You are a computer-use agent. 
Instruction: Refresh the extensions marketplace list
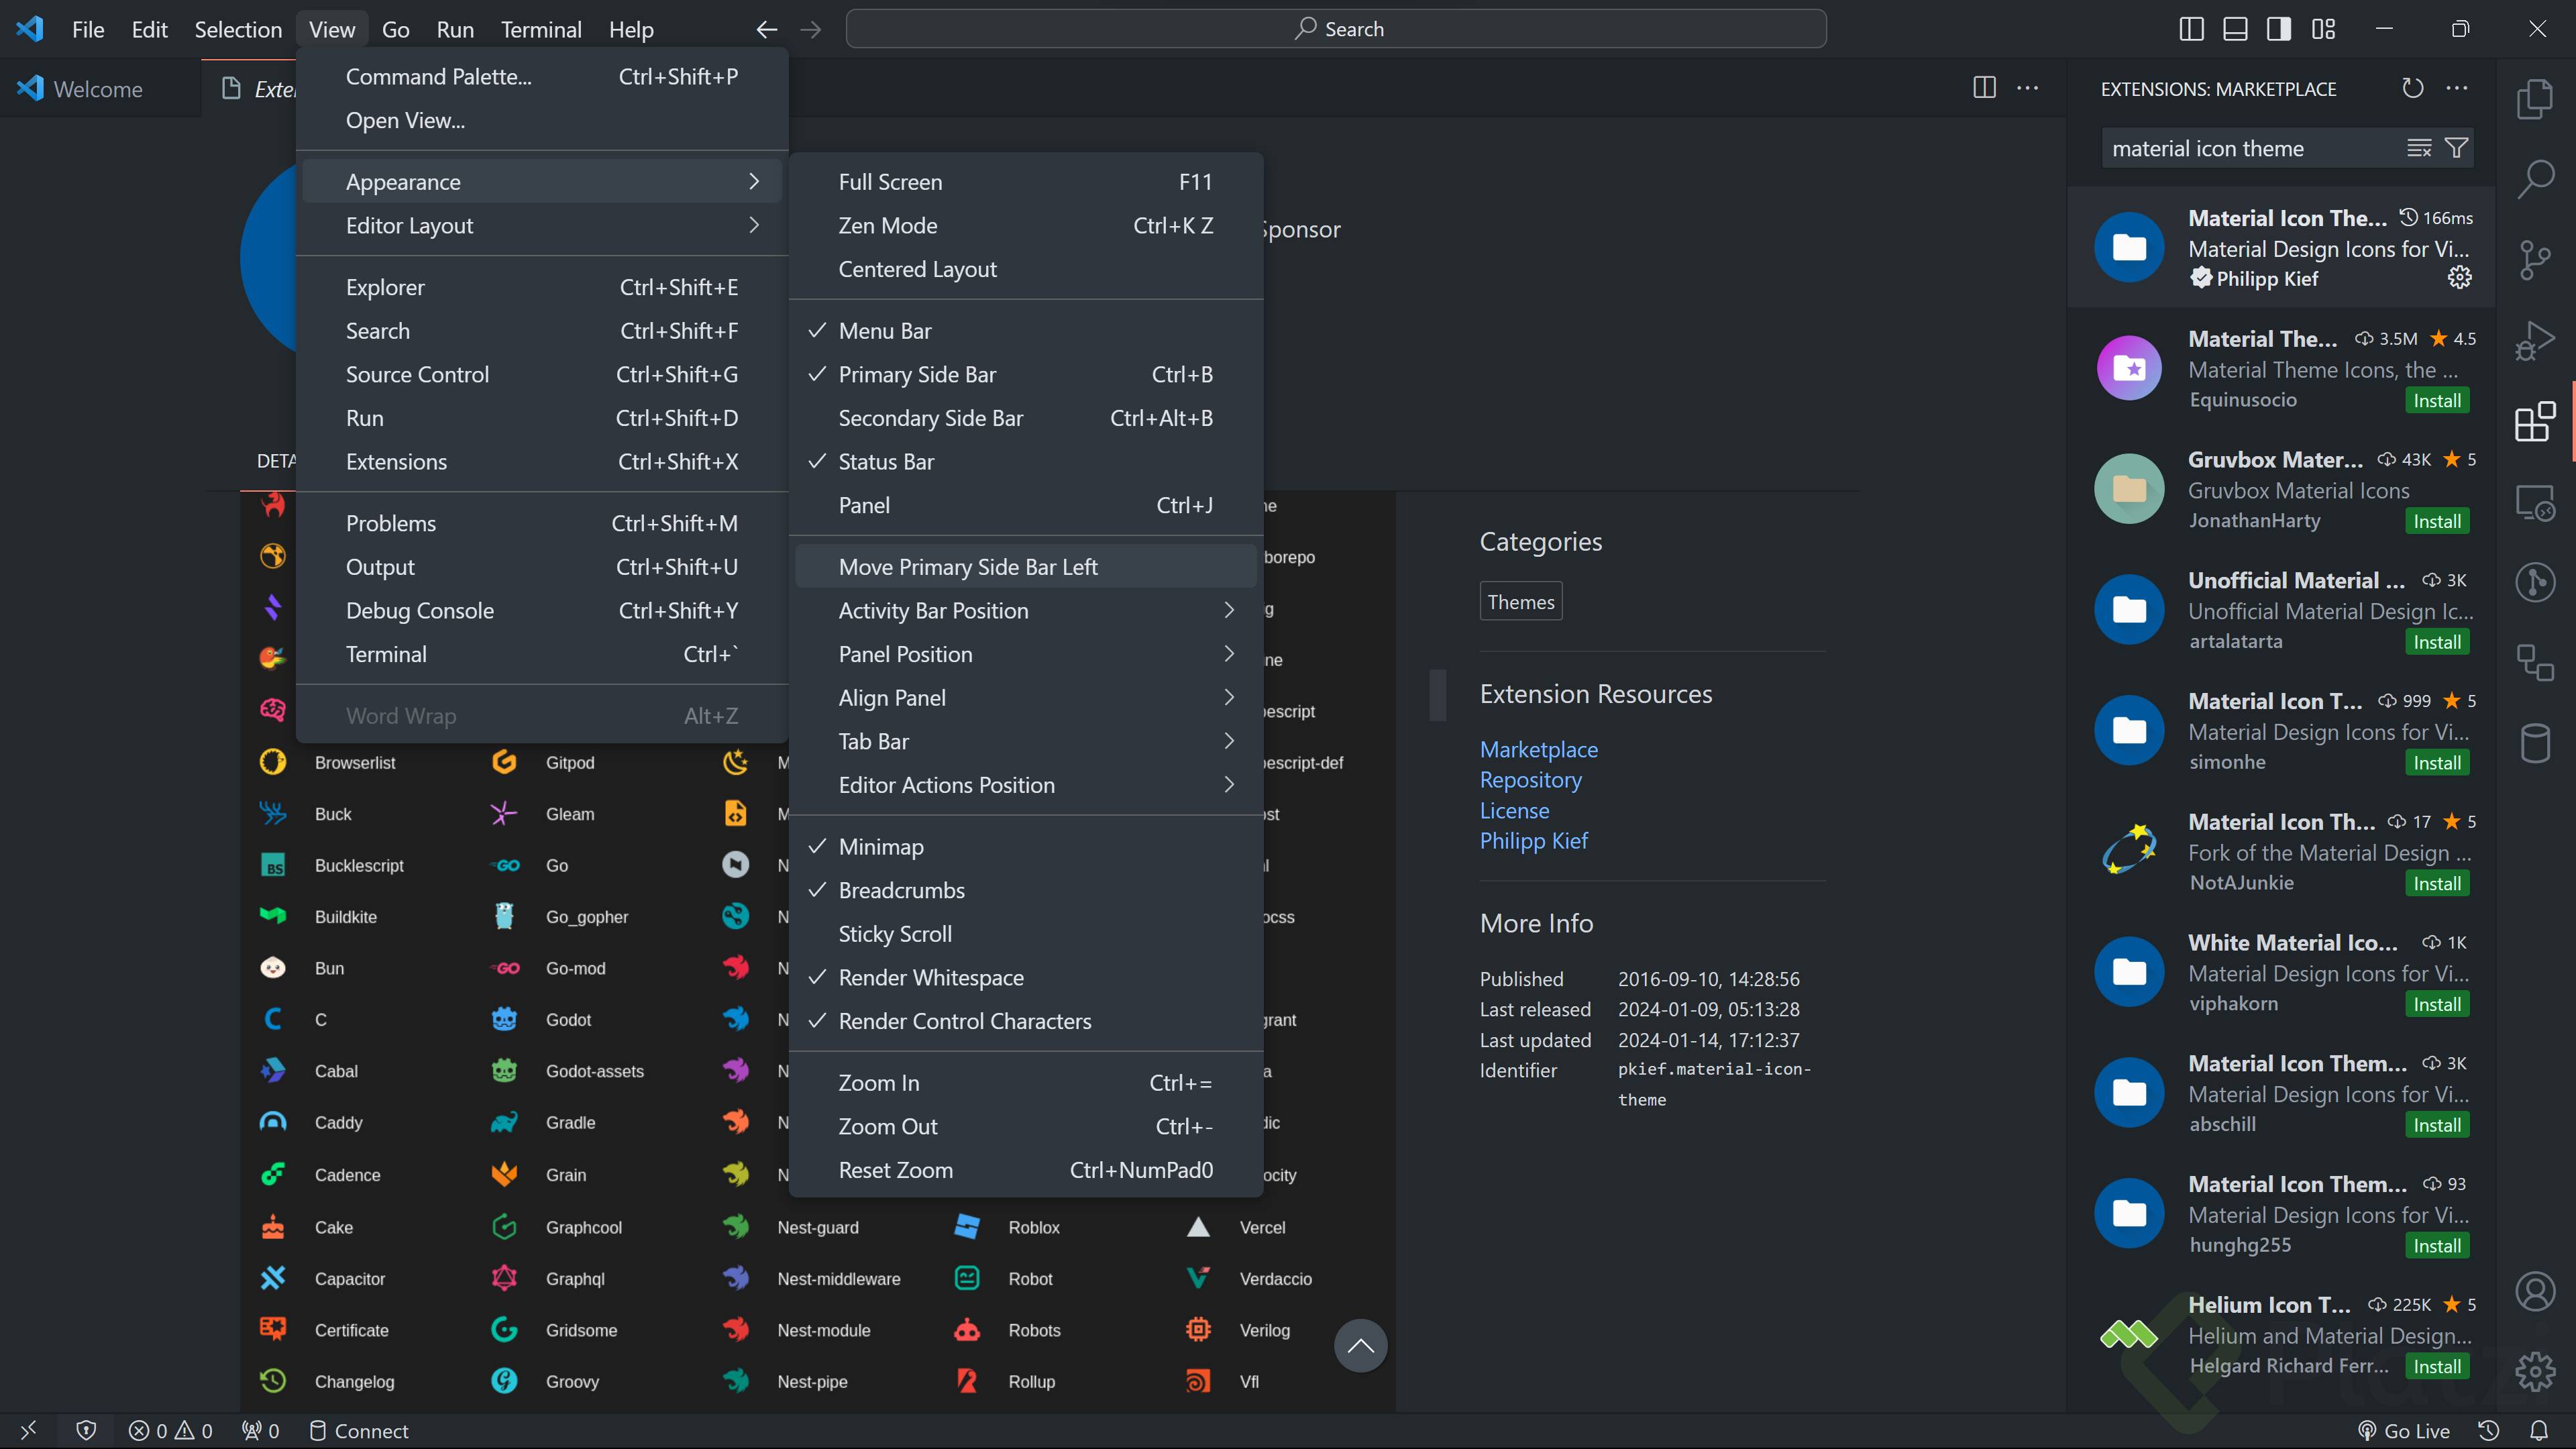2412,88
